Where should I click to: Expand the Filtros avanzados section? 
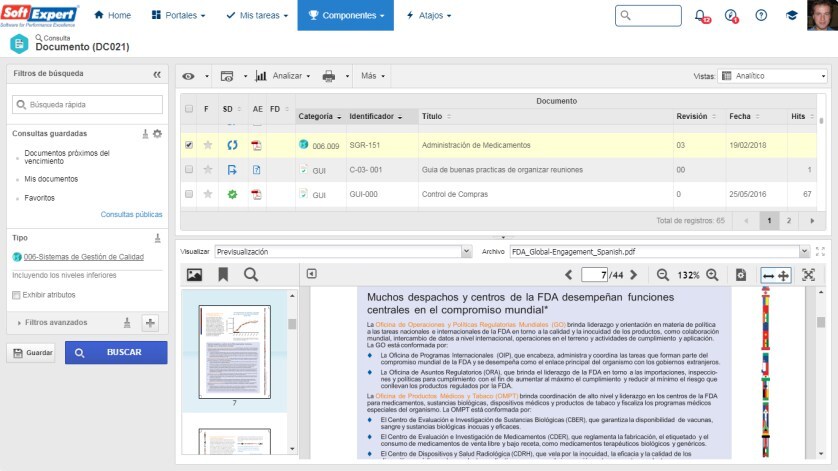(x=20, y=322)
